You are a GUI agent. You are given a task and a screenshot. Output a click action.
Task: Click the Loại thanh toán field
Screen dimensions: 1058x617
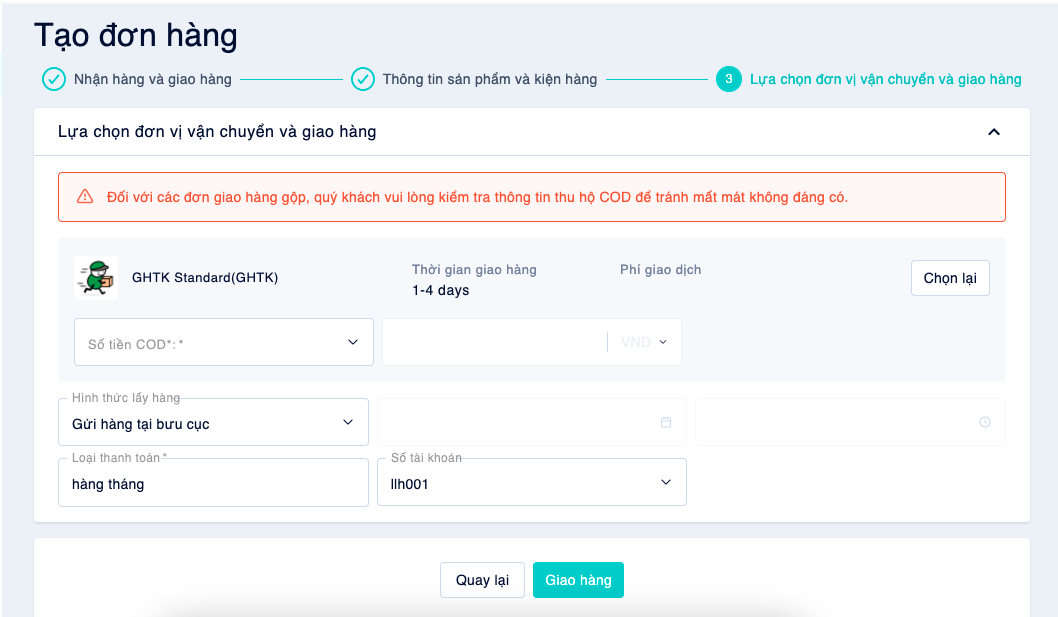(x=213, y=482)
